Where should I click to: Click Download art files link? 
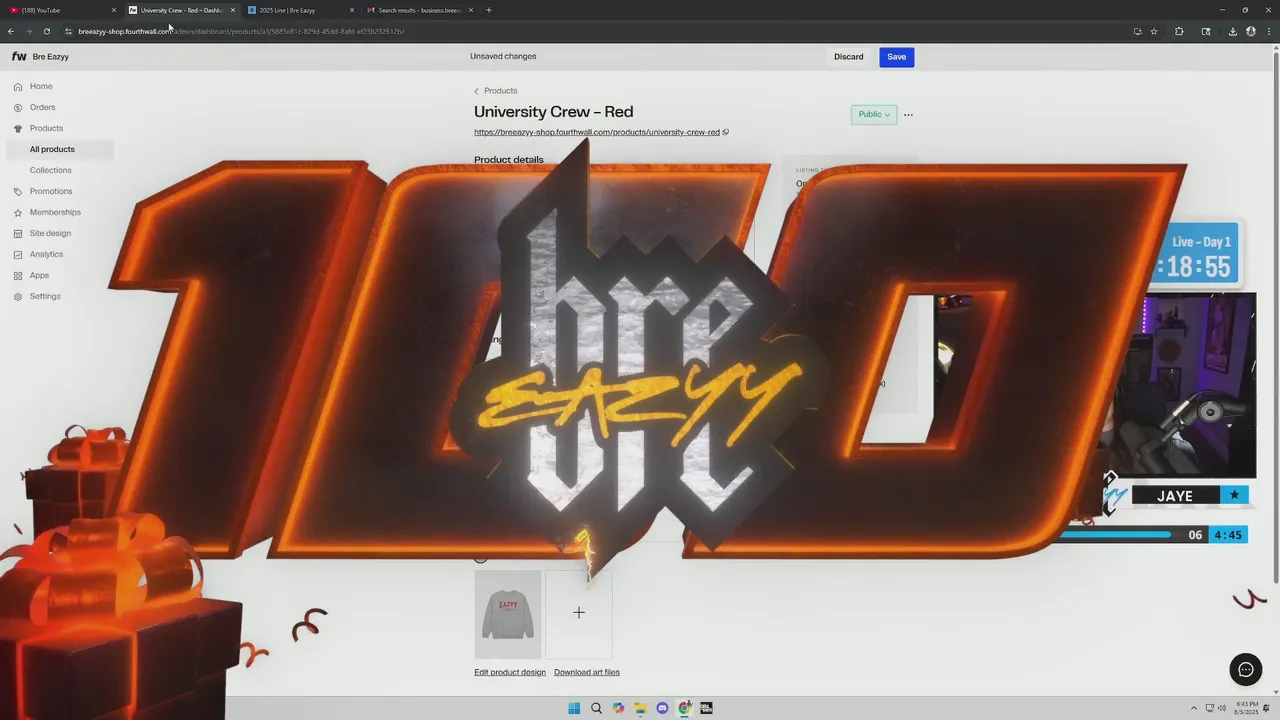pos(587,673)
